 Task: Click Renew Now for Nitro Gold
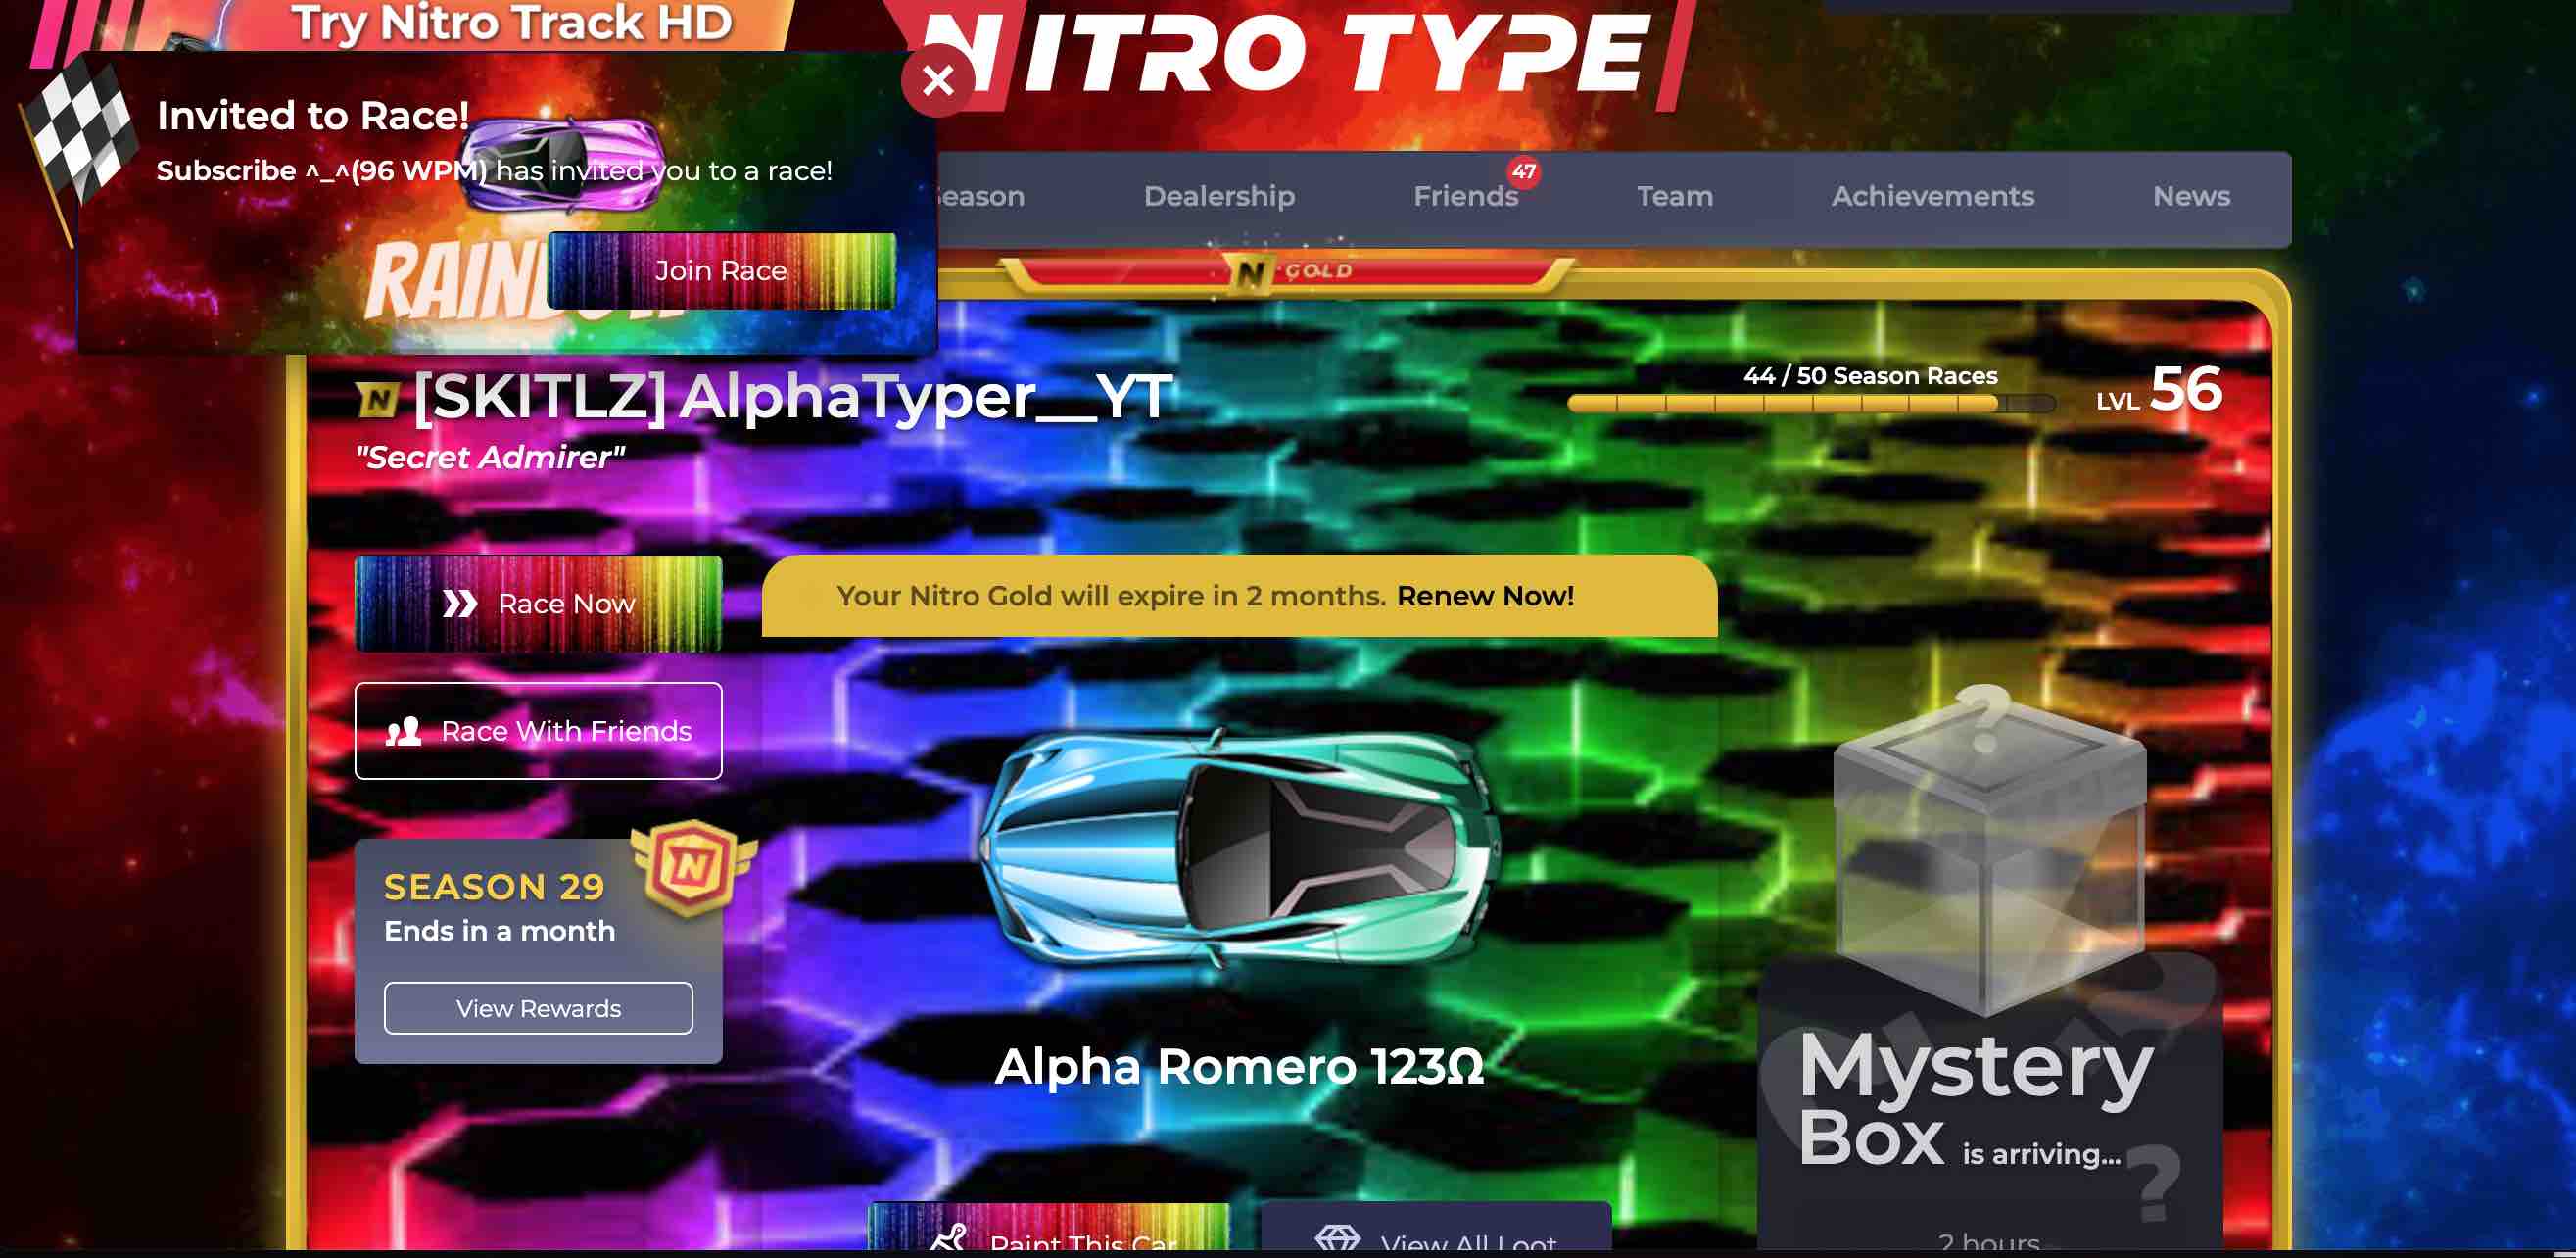click(1486, 596)
